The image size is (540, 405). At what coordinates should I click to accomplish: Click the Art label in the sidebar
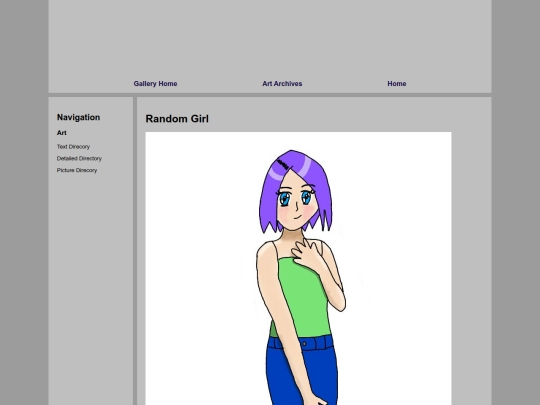(x=62, y=133)
